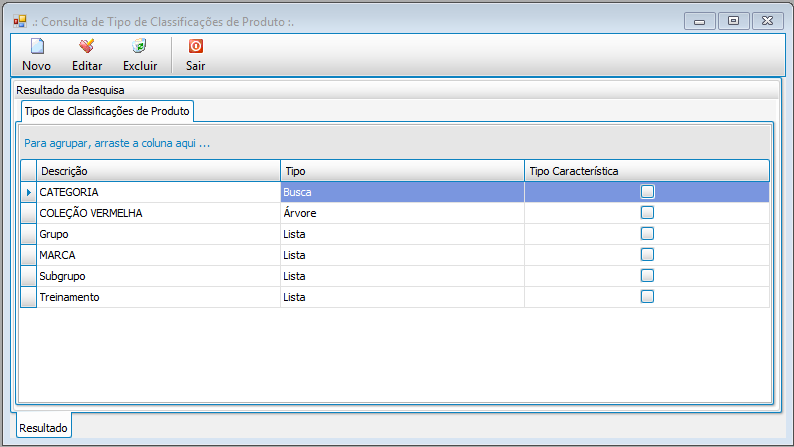Select the Treinamento description cell
This screenshot has height=447, width=794.
coord(158,297)
